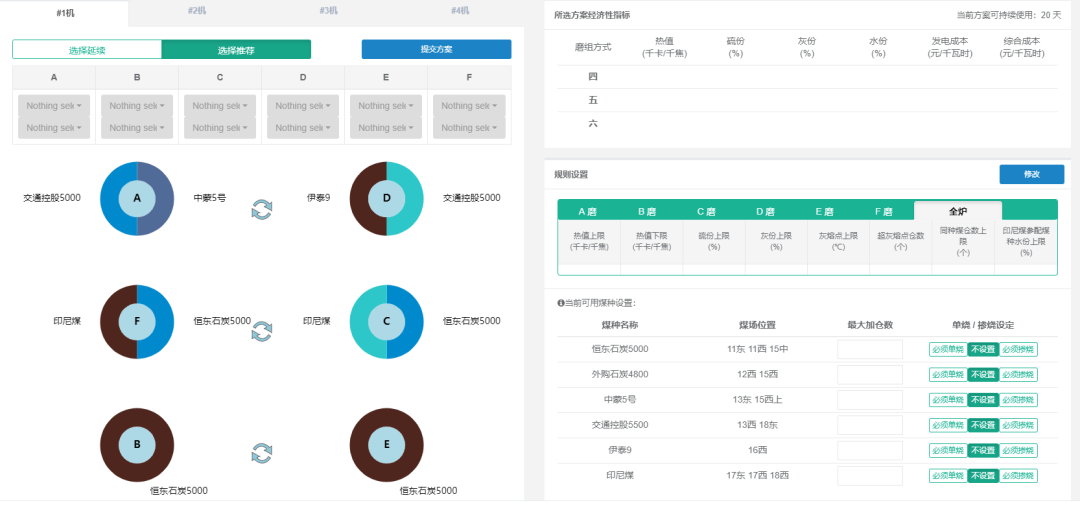This screenshot has width=1080, height=505.
Task: Click the 修改 button in 规则设置
Action: pyautogui.click(x=1031, y=175)
